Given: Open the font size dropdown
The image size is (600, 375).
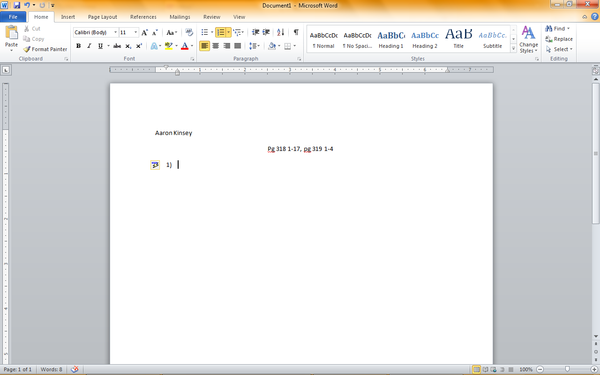Looking at the screenshot, I should coord(135,33).
